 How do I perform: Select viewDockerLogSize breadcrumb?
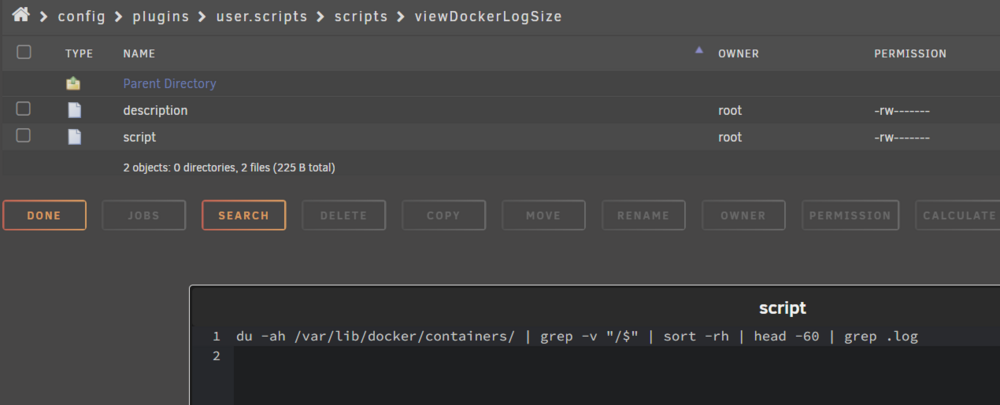tap(488, 16)
